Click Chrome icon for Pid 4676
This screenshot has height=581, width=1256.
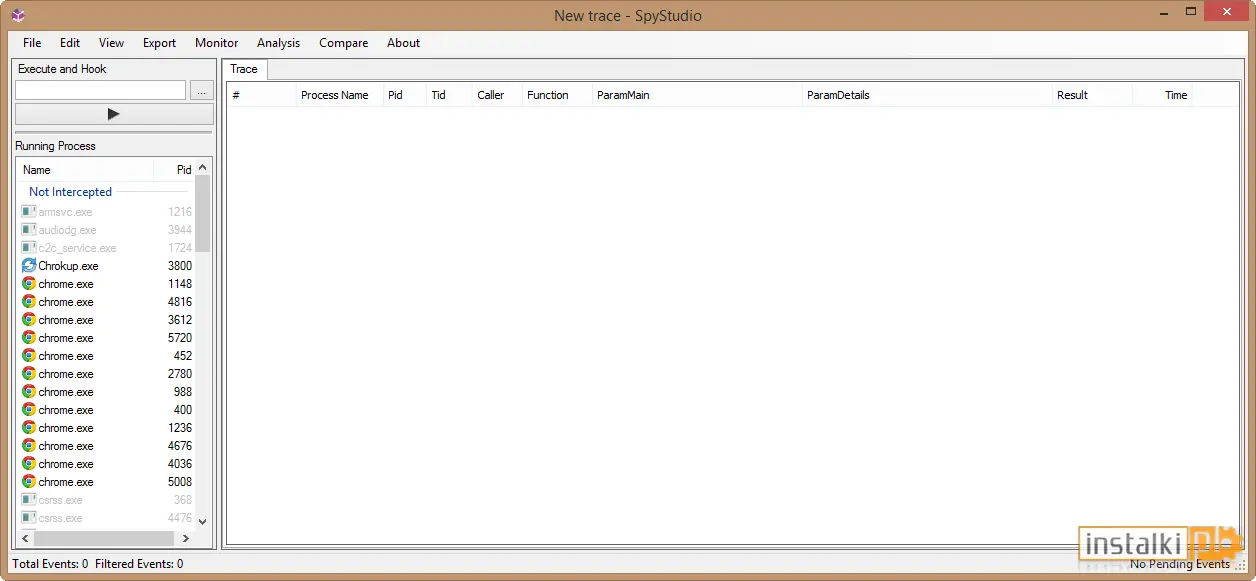(x=29, y=446)
